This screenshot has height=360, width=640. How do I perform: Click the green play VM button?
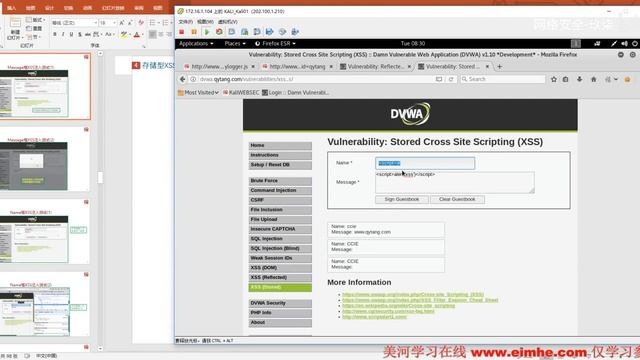click(x=207, y=32)
